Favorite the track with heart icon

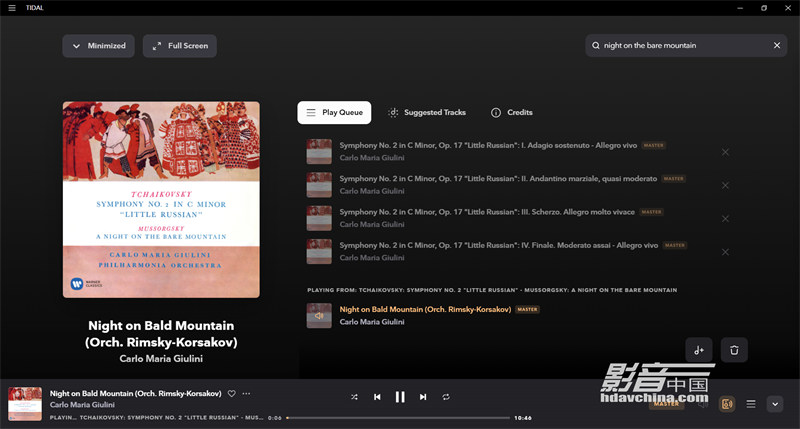click(232, 393)
